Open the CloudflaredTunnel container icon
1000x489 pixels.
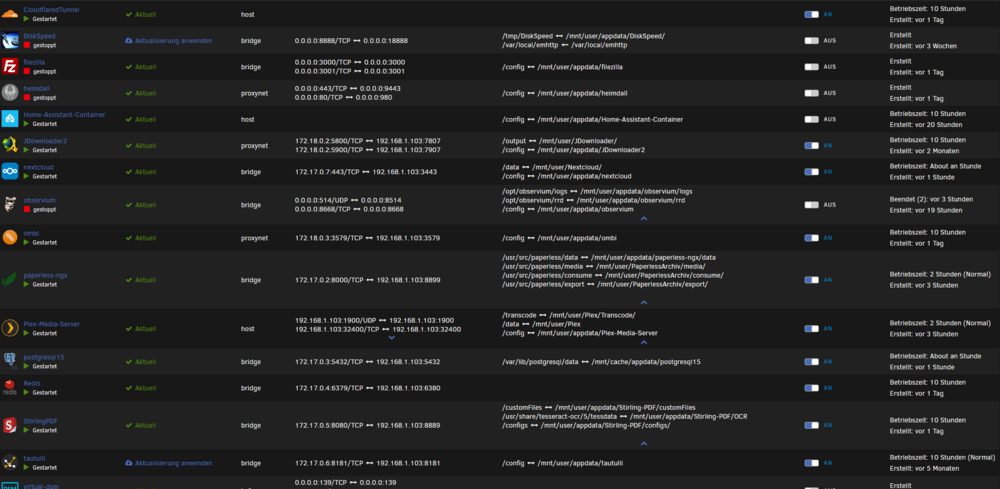coord(10,14)
